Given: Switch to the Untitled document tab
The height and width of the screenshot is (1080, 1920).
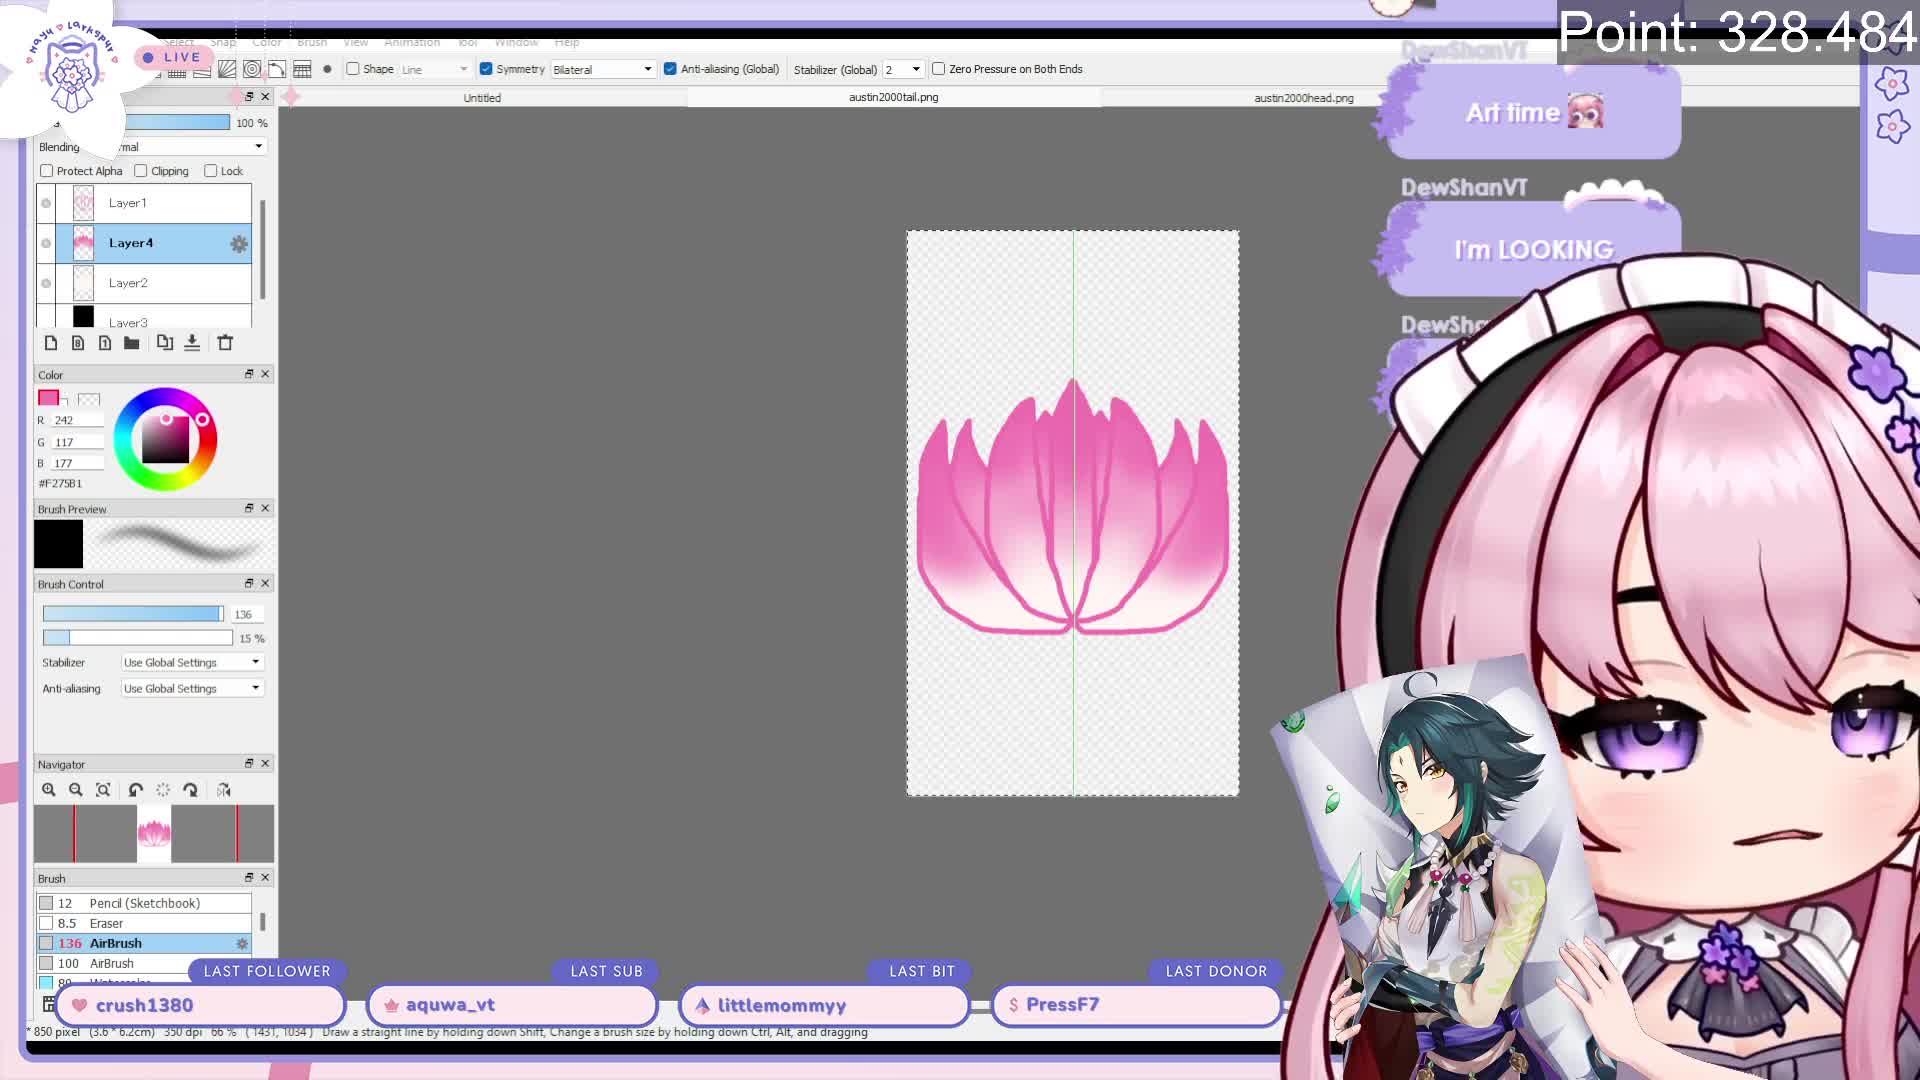Looking at the screenshot, I should (x=482, y=98).
